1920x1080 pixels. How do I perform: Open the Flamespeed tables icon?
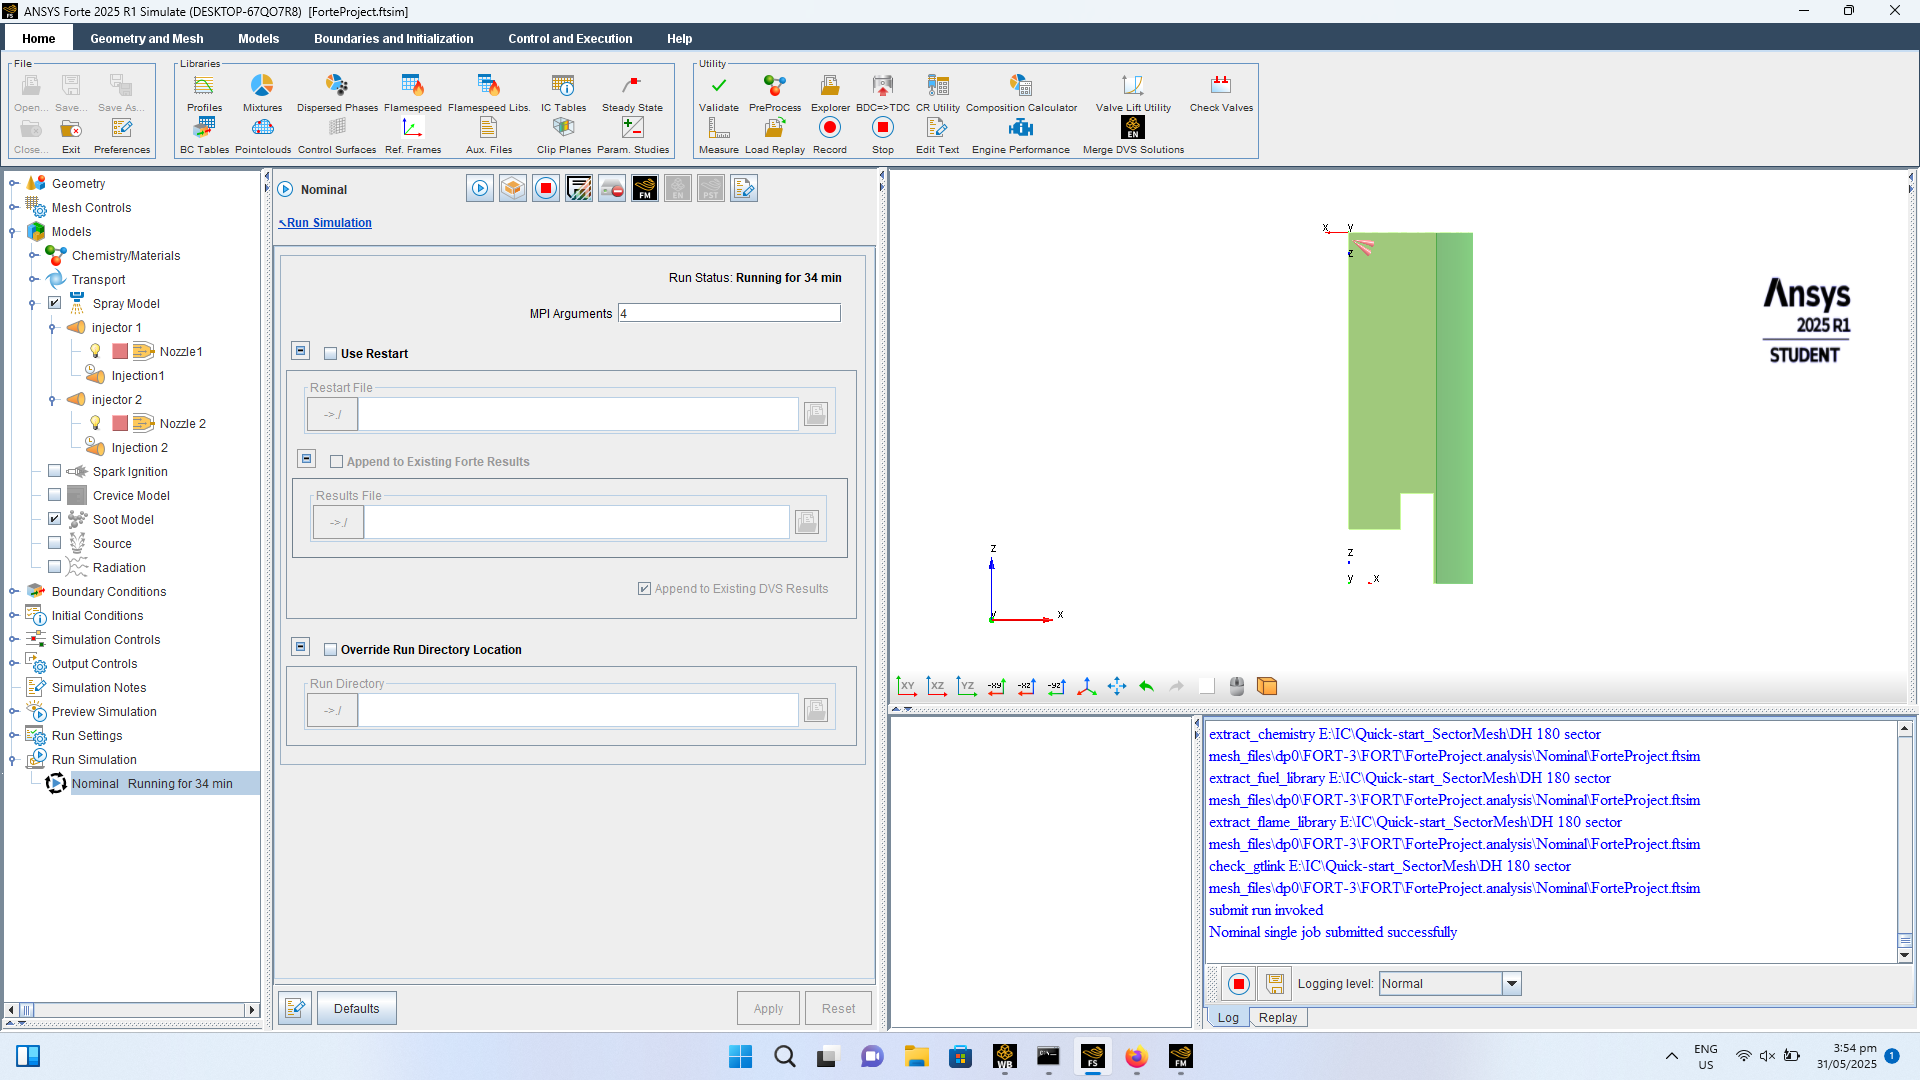click(x=412, y=92)
